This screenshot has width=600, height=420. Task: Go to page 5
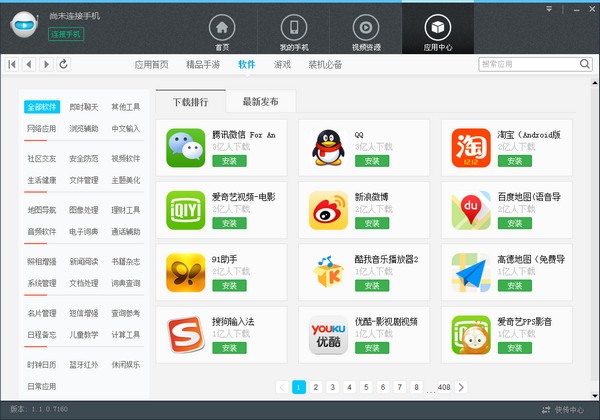(x=366, y=387)
